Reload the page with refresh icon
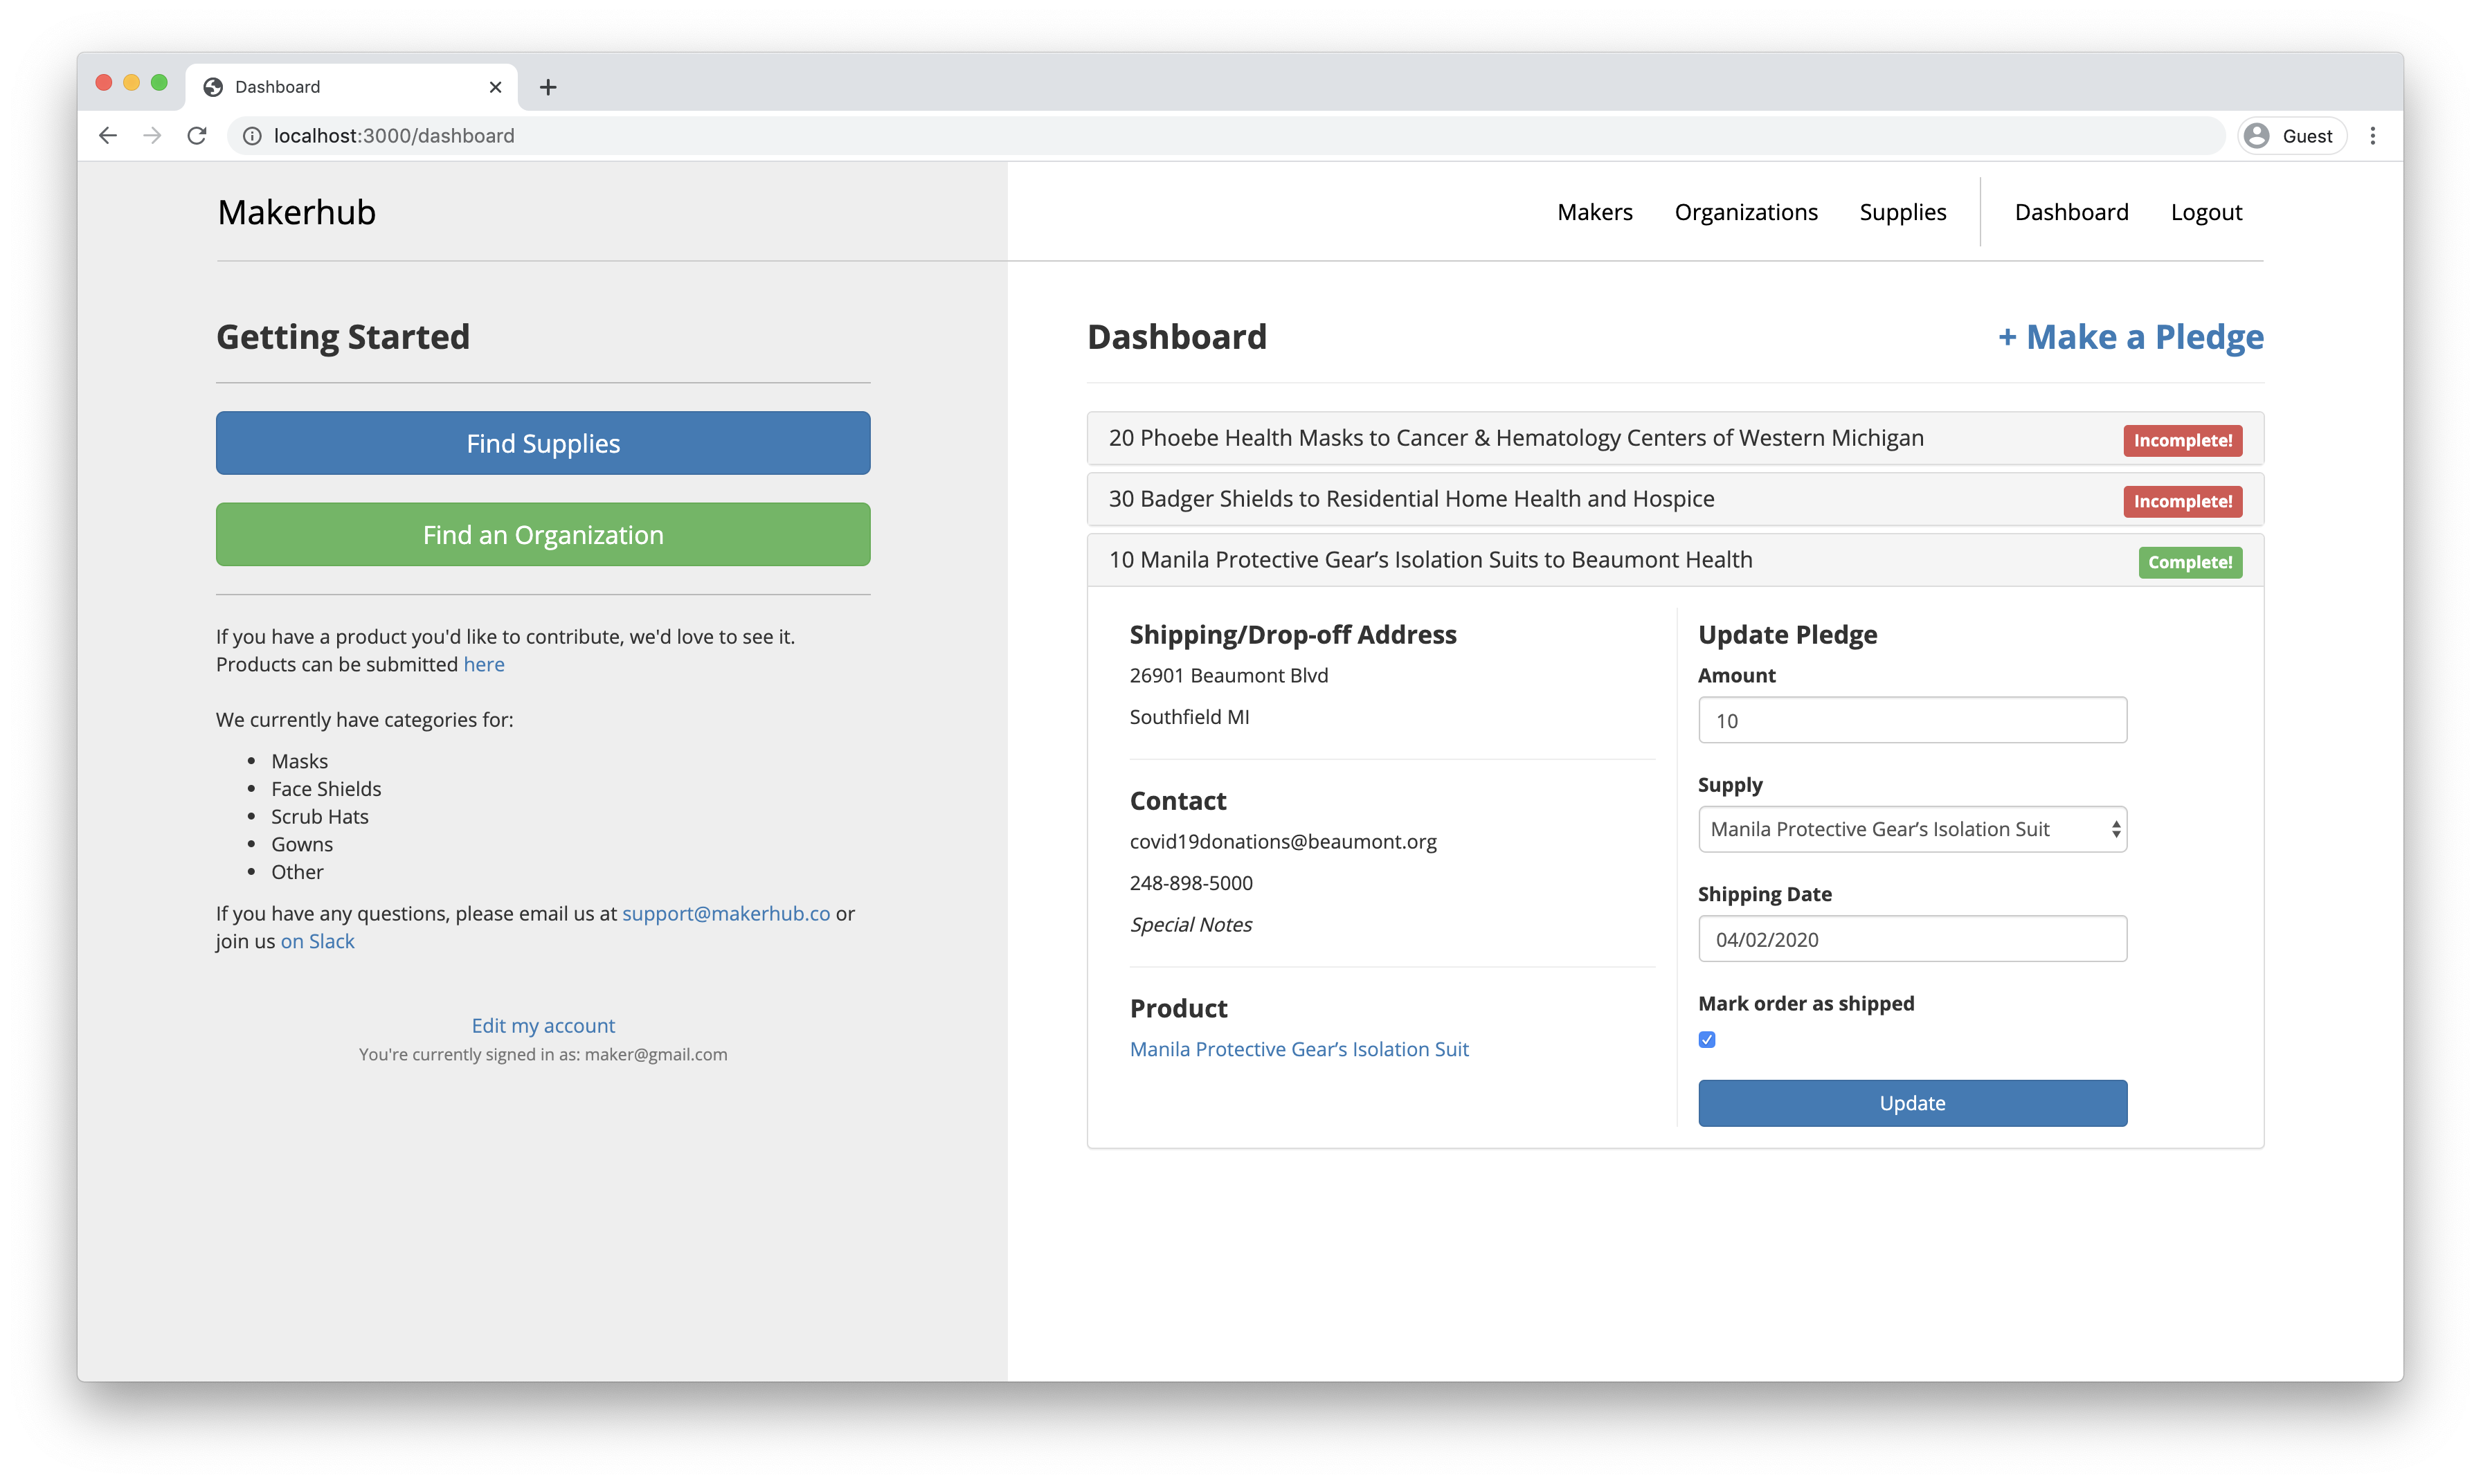Viewport: 2481px width, 1484px height. 197,136
